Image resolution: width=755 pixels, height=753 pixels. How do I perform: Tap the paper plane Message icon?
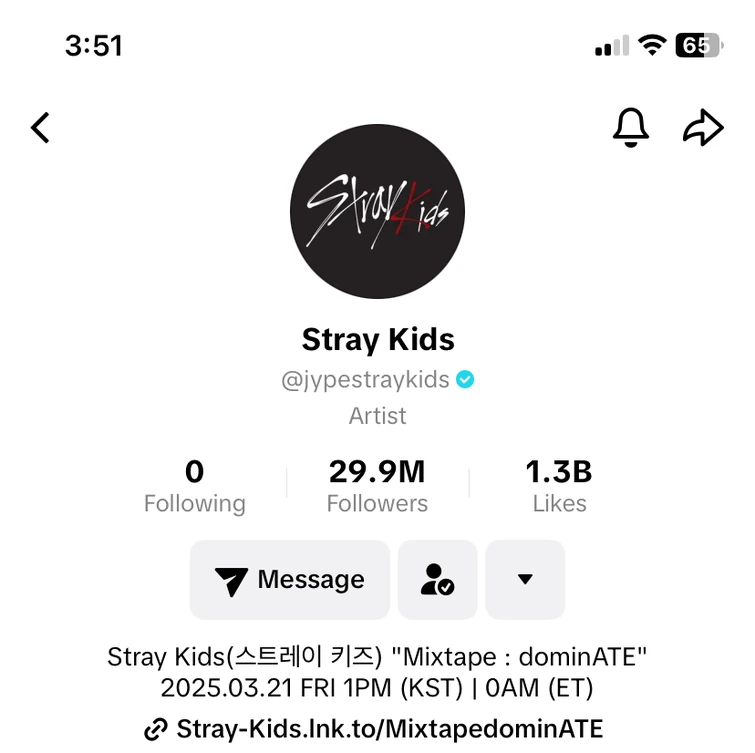tap(232, 581)
